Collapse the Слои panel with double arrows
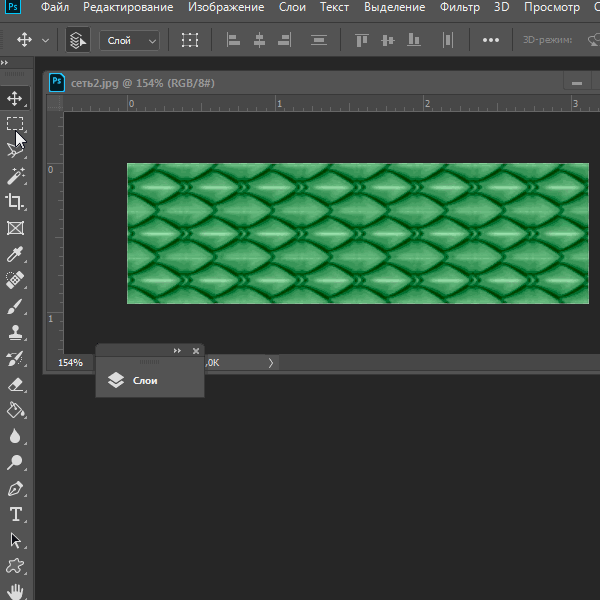Screen dimensions: 600x600 (177, 351)
